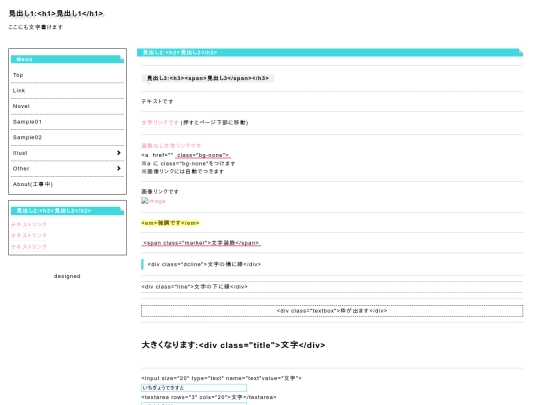Click the テキストです paragraph
540x405 pixels.
[157, 102]
